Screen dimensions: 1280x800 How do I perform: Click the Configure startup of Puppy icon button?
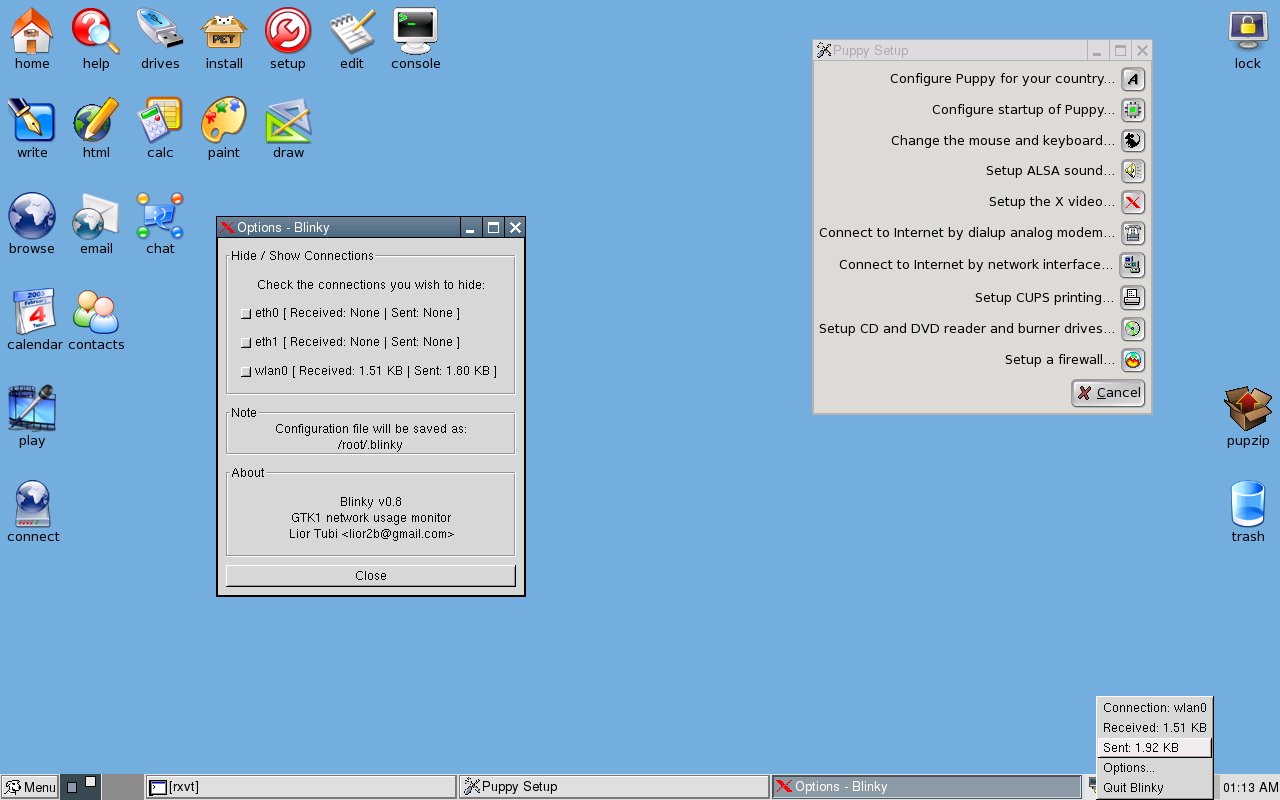[x=1133, y=110]
